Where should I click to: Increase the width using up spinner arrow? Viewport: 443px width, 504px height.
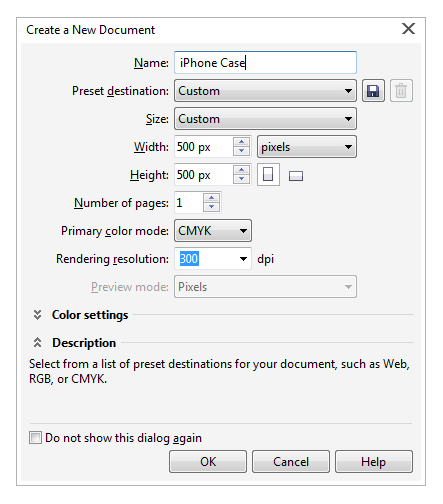[x=241, y=143]
